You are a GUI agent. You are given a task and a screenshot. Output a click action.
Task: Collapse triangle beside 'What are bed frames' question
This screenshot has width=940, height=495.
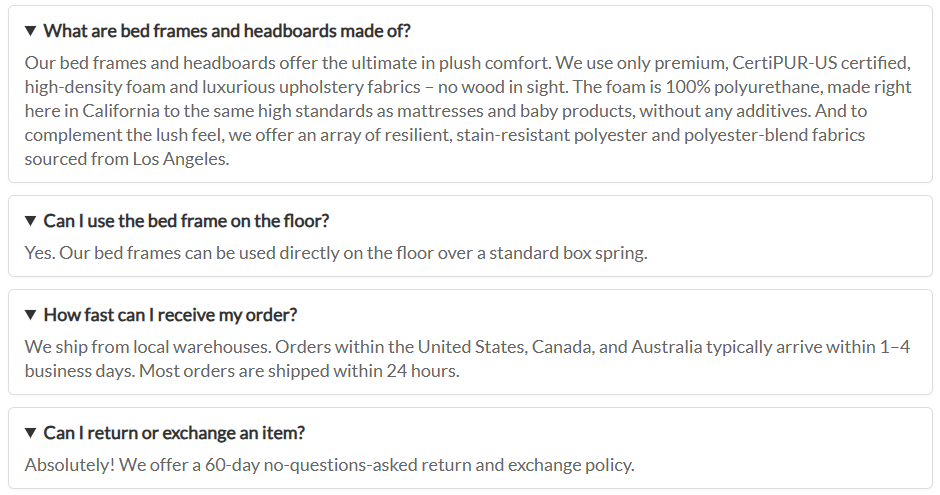(31, 31)
